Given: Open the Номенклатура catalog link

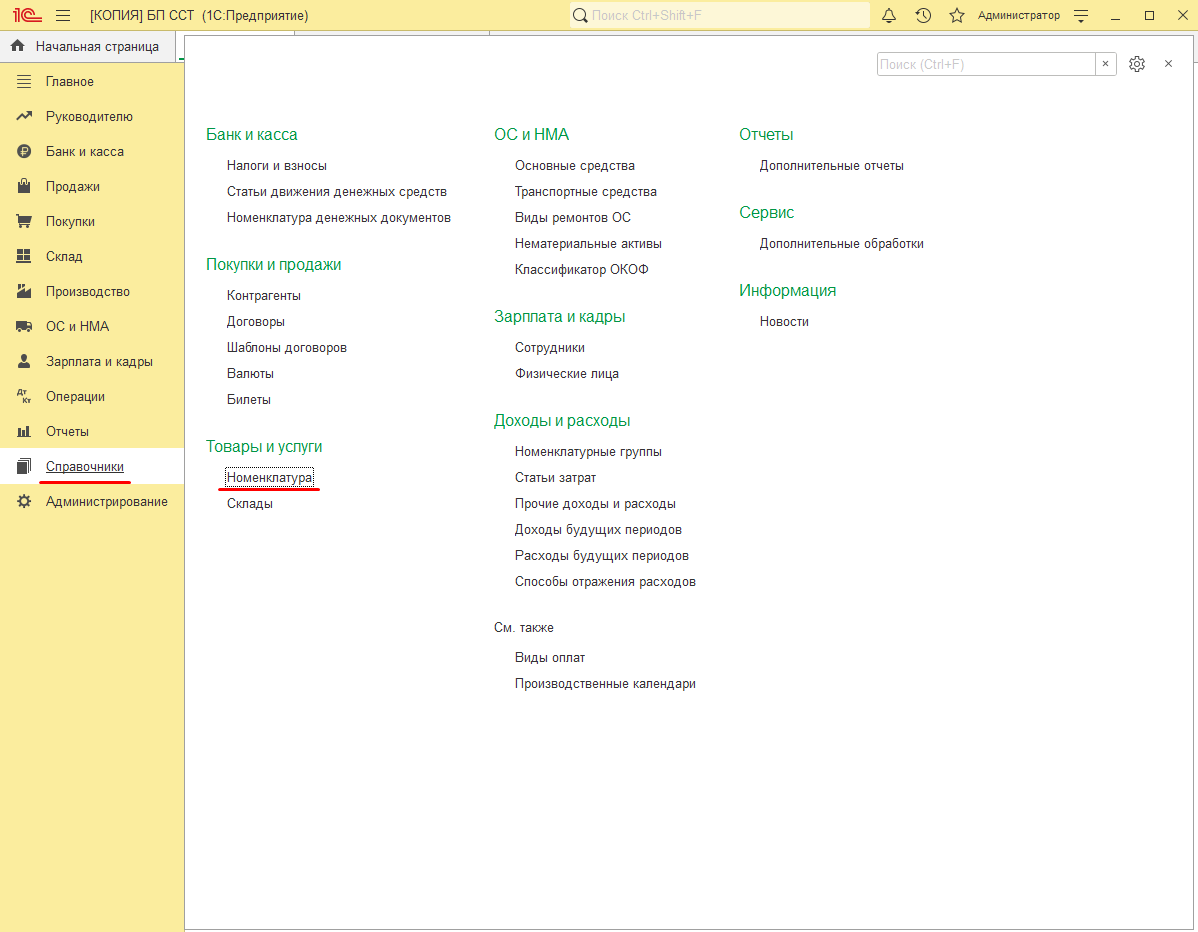Looking at the screenshot, I should tap(270, 477).
